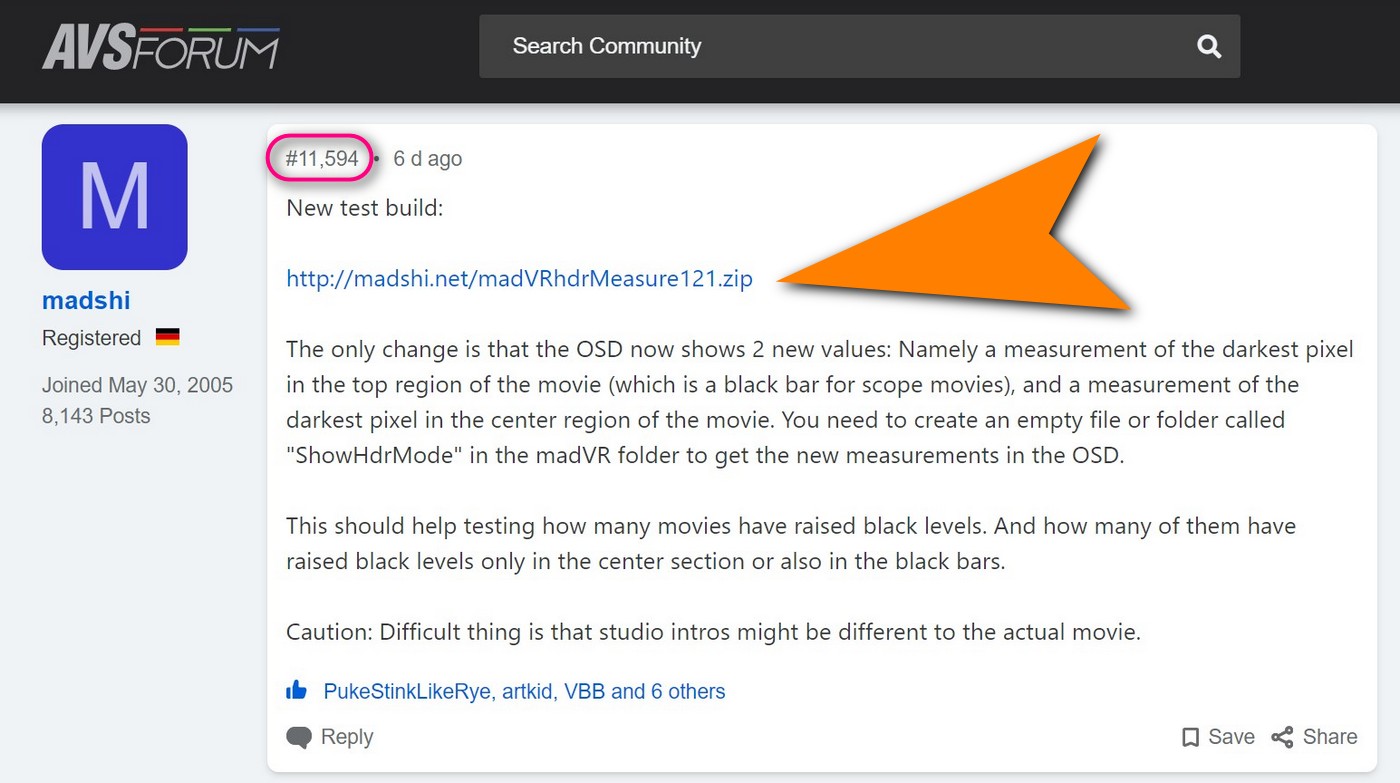Like the post with thumbs-up icon
Viewport: 1400px width, 783px height.
297,691
